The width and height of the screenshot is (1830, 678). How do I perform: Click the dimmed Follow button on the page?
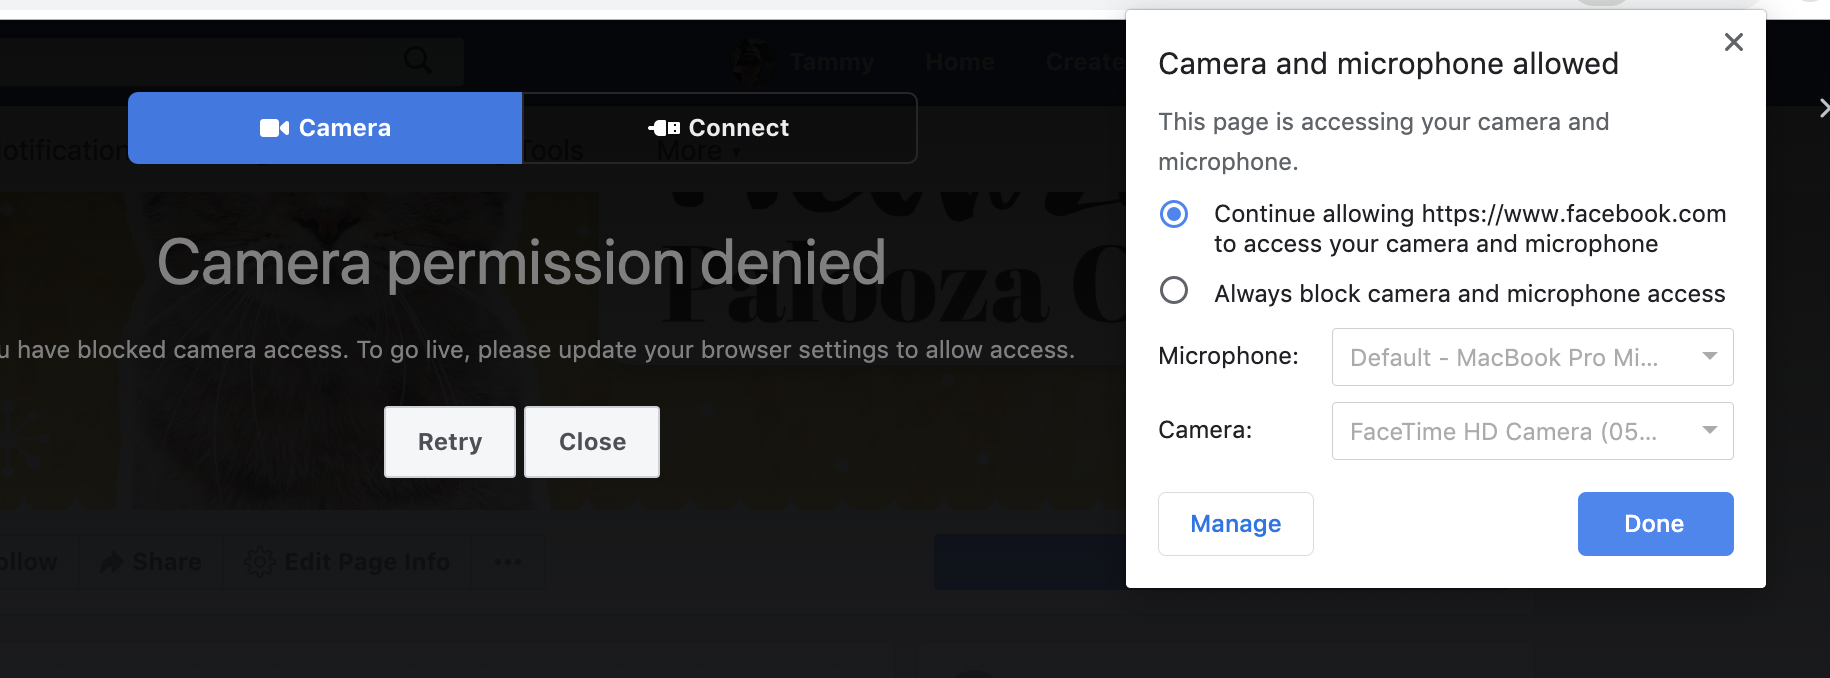pyautogui.click(x=28, y=562)
